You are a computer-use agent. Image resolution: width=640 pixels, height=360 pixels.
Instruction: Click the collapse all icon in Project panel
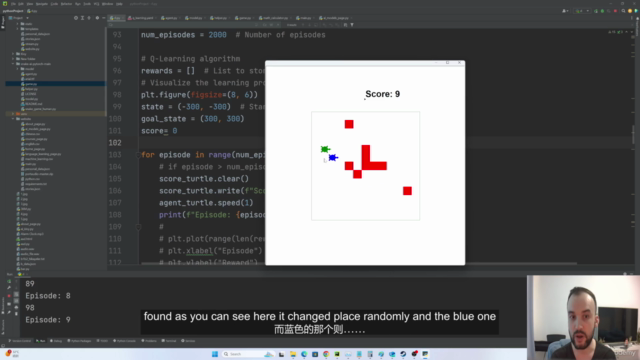[89, 18]
